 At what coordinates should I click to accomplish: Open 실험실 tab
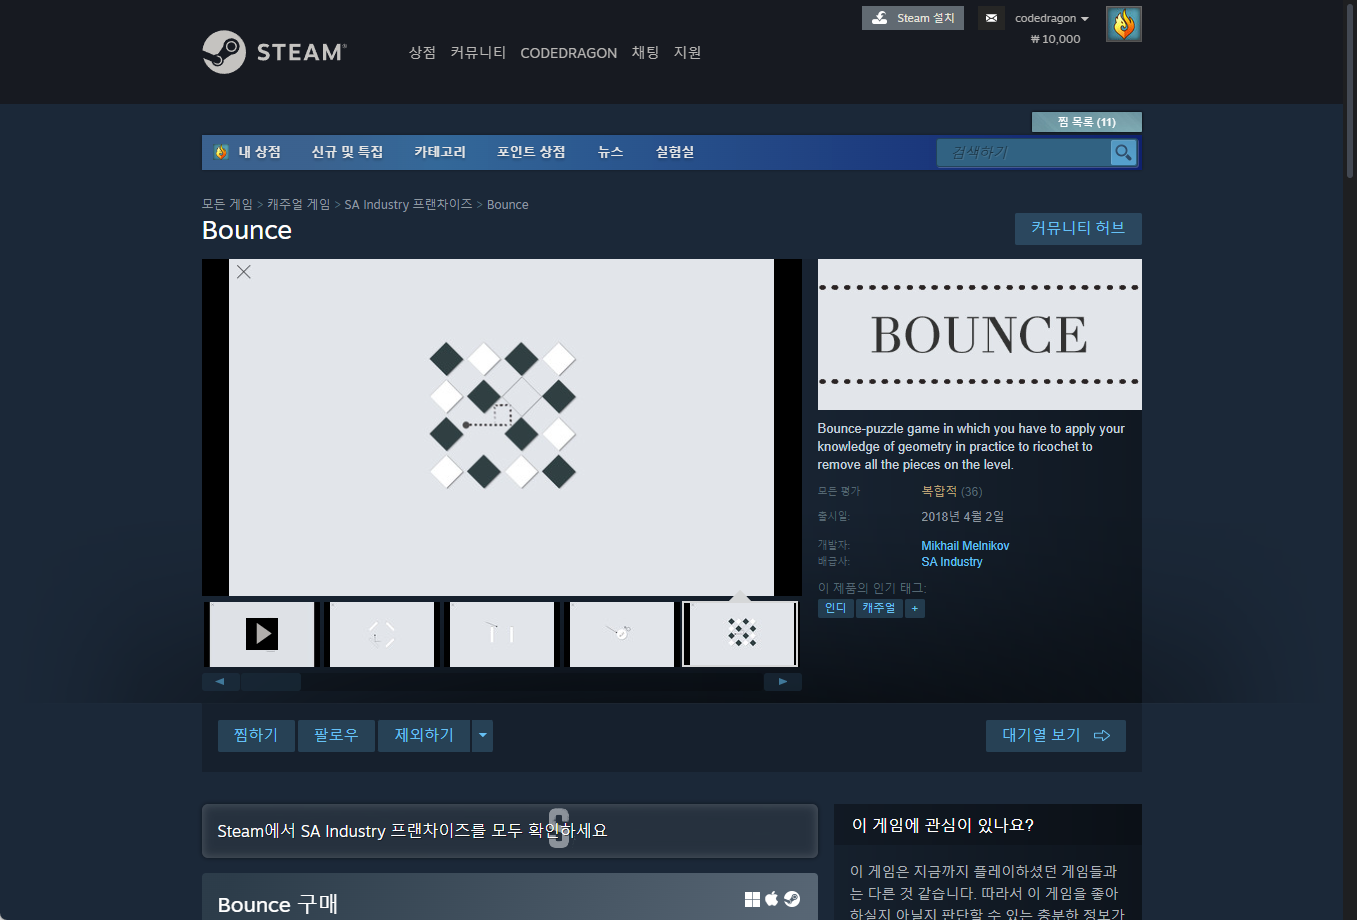pyautogui.click(x=675, y=152)
